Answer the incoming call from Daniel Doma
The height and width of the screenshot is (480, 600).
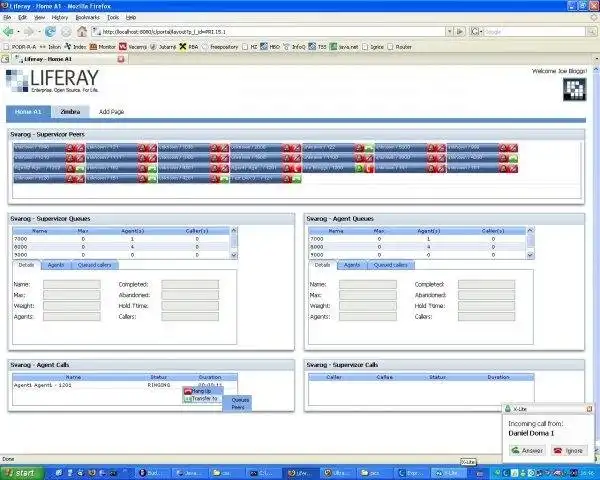pos(527,451)
